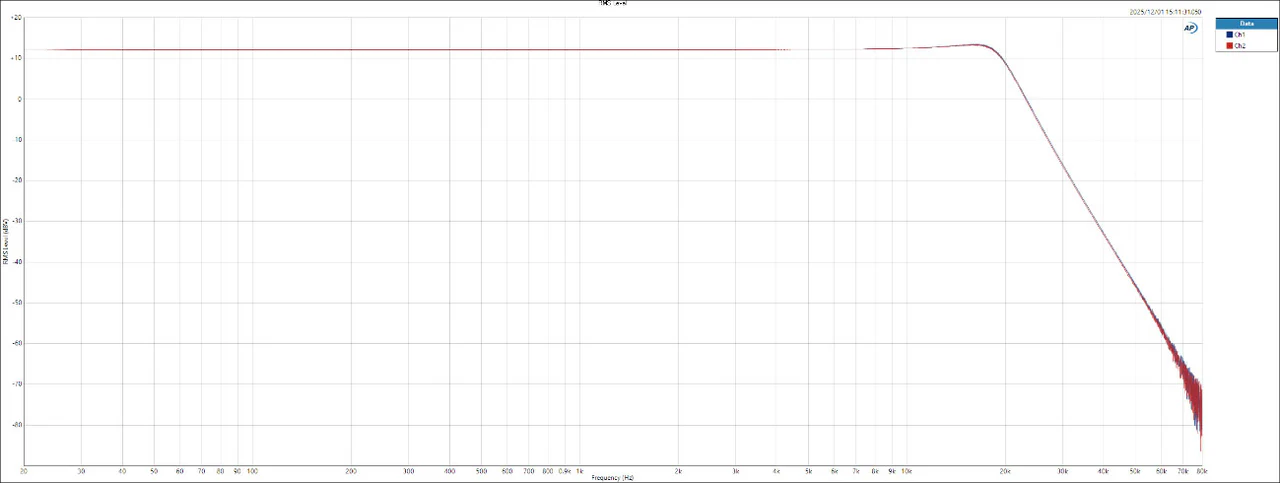
Task: Click the graph timestamp at top right
Action: click(1165, 12)
